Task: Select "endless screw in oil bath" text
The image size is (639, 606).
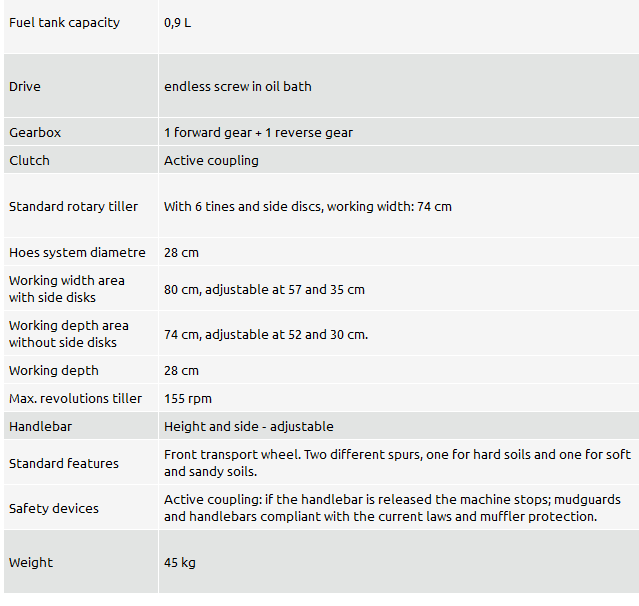Action: coord(238,87)
